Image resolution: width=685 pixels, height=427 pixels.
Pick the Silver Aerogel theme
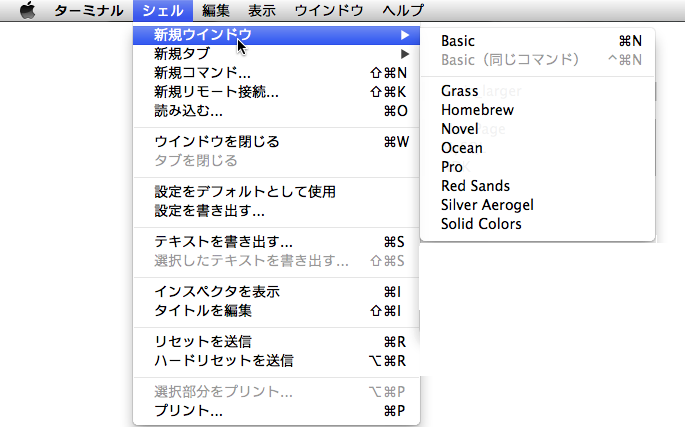[x=538, y=205]
